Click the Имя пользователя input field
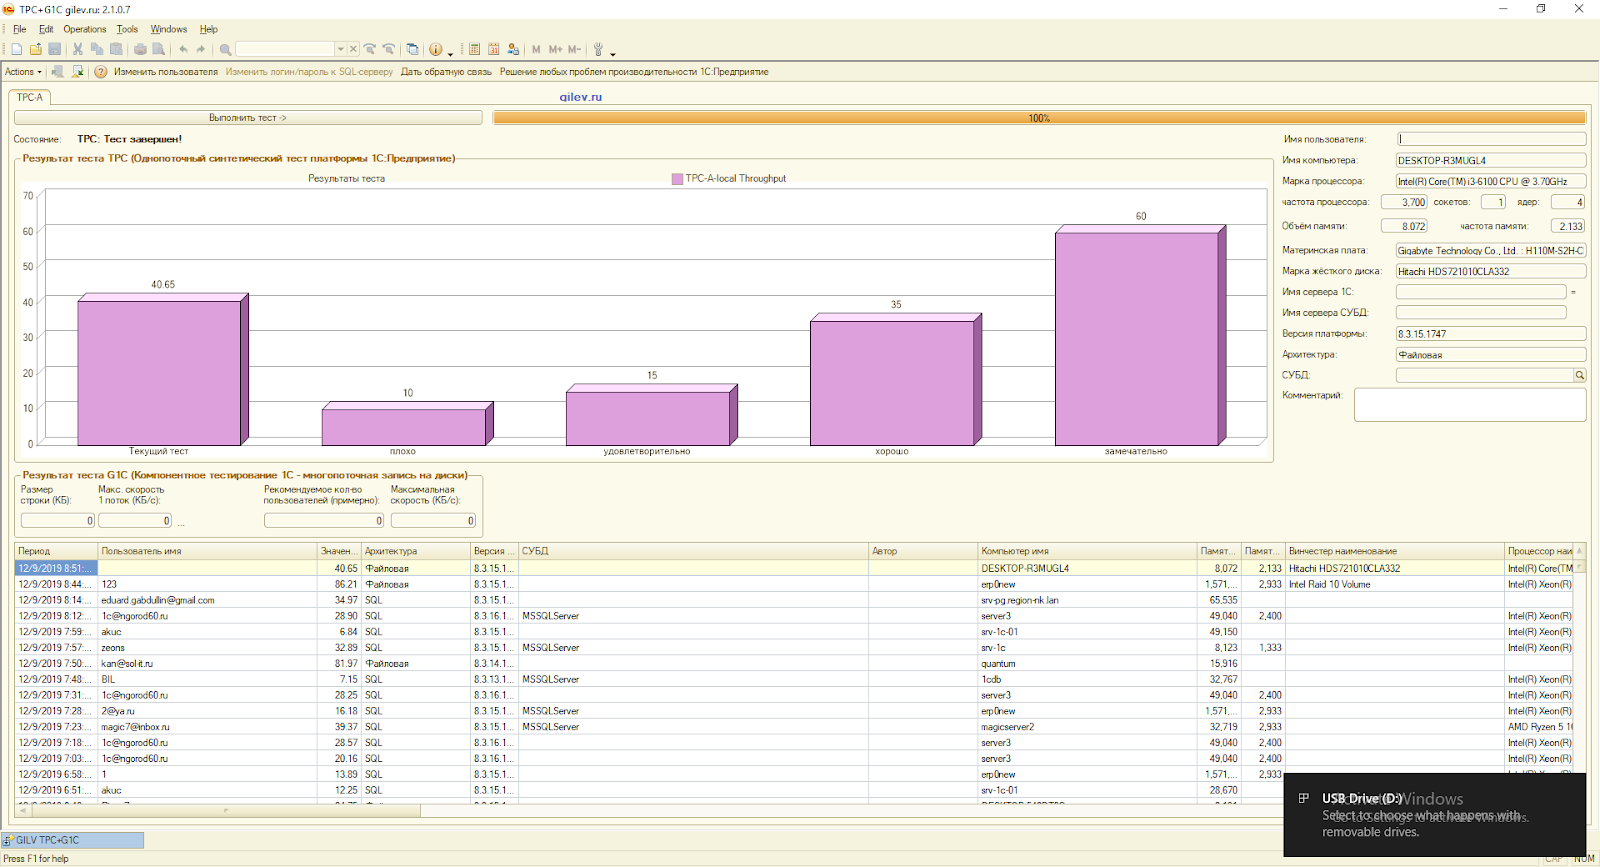The image size is (1600, 867). coord(1491,139)
